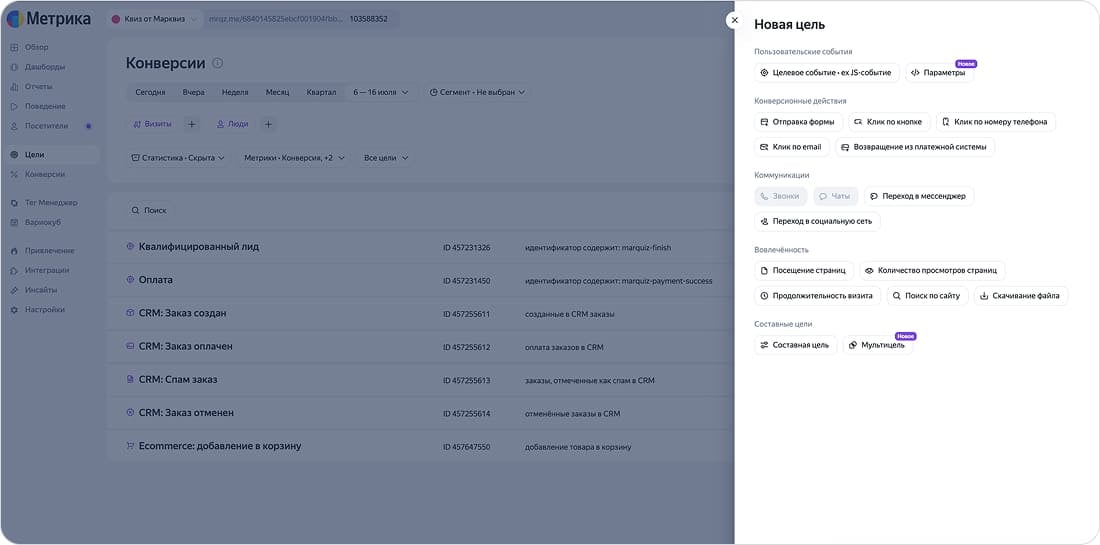
Task: Open the CRM: Заказ отменен goal row
Action: pyautogui.click(x=421, y=412)
